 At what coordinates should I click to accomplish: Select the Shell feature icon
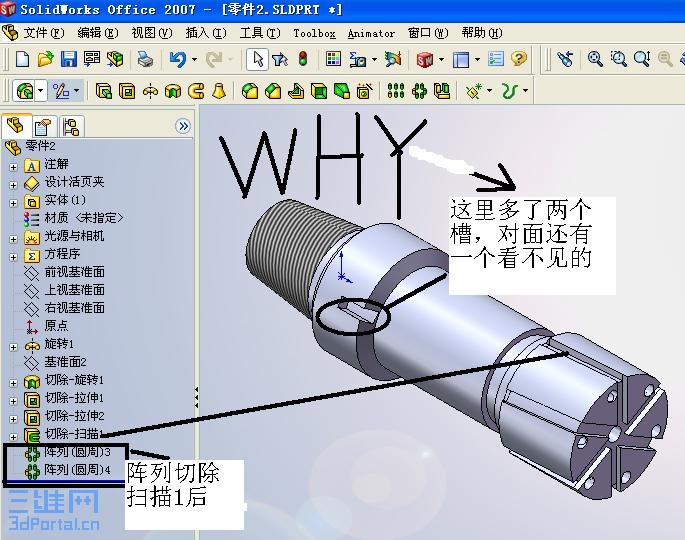pyautogui.click(x=319, y=91)
